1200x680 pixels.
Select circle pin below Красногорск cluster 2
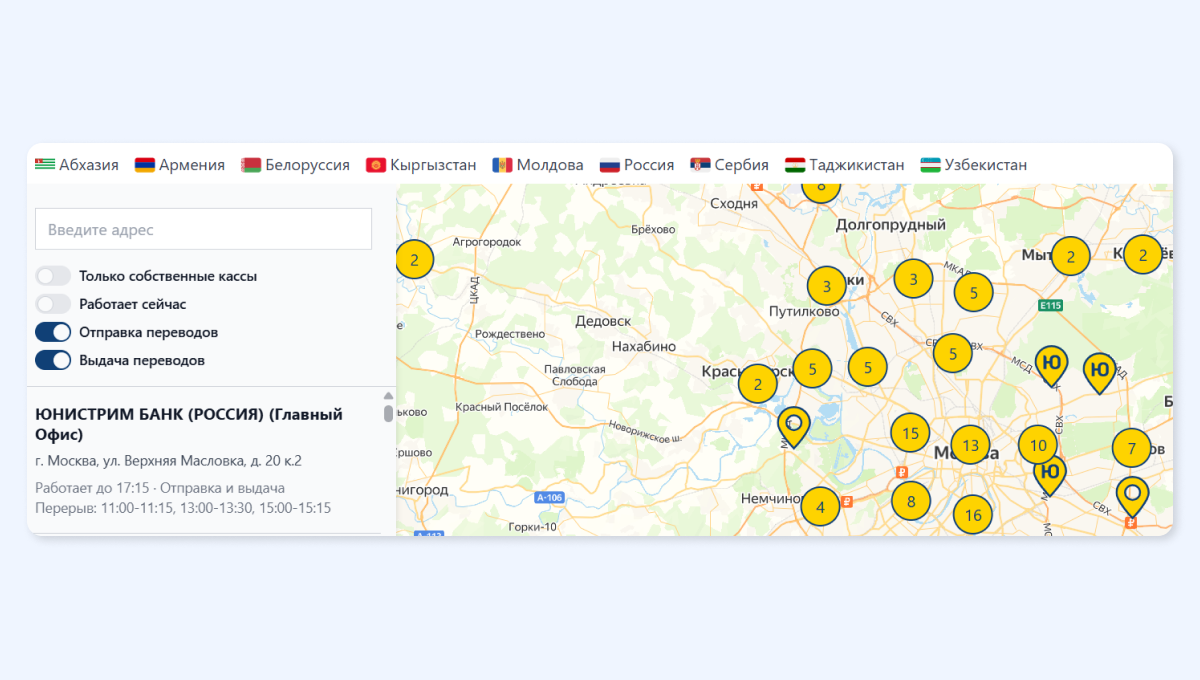tap(794, 427)
